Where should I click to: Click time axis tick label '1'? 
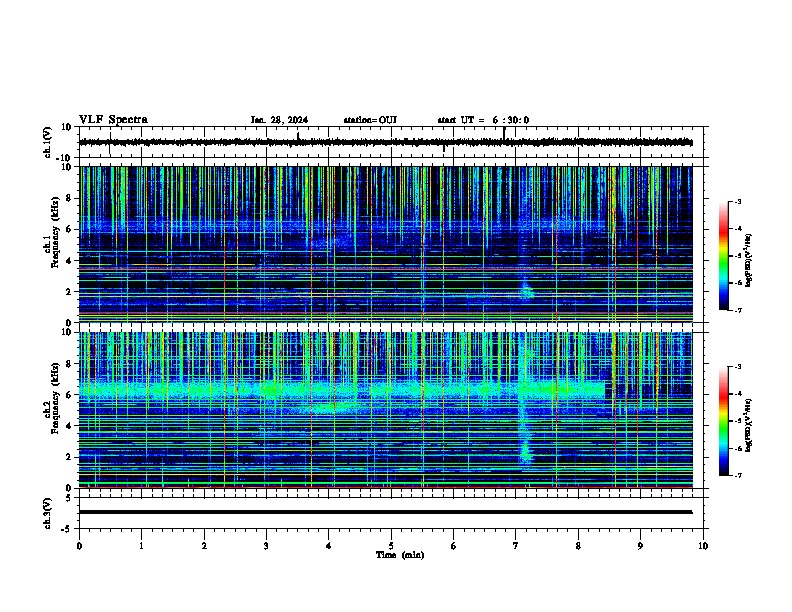[x=141, y=546]
